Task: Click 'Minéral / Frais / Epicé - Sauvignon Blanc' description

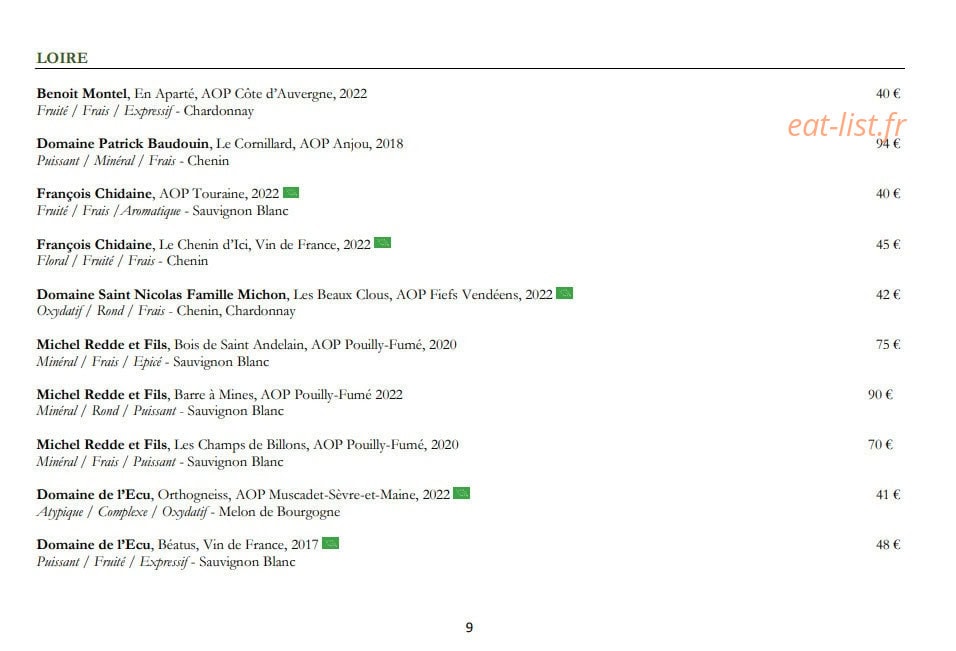Action: (152, 362)
